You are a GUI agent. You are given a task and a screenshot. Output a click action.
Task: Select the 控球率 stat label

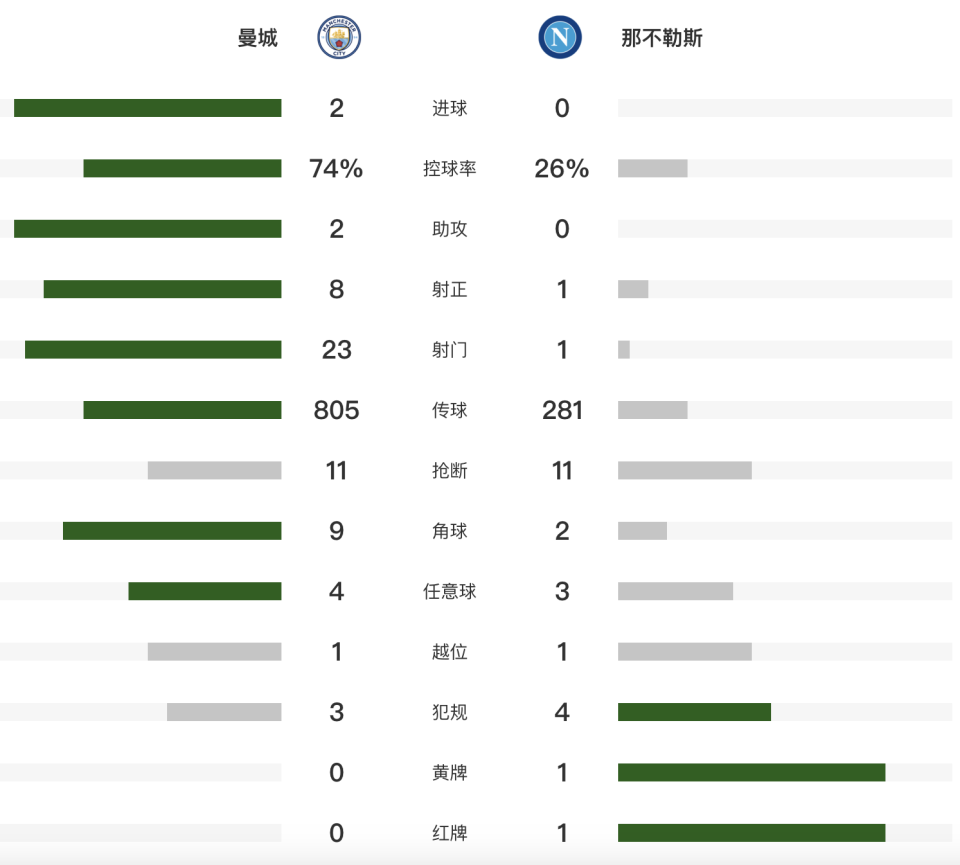point(449,169)
